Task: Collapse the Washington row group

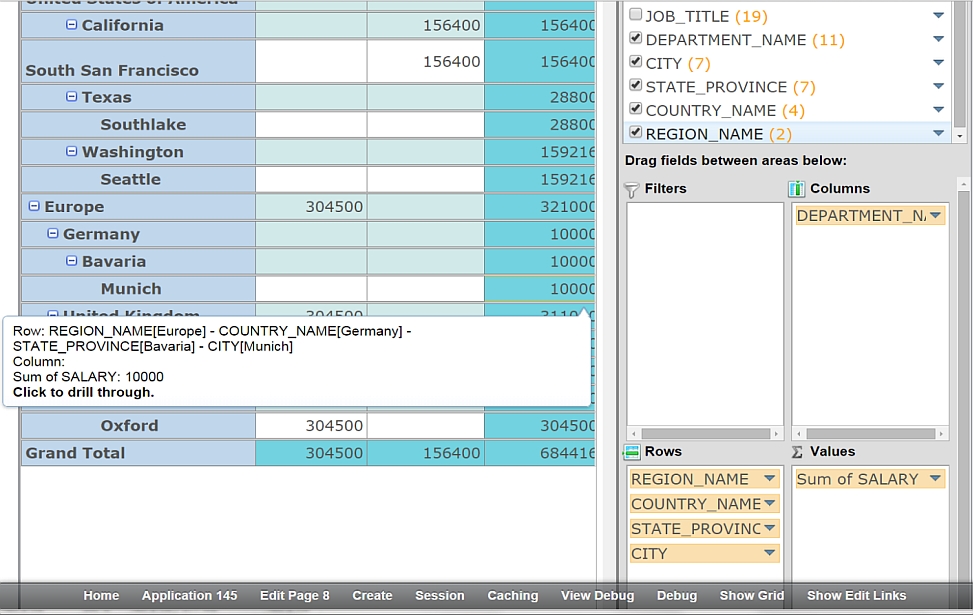Action: [72, 151]
